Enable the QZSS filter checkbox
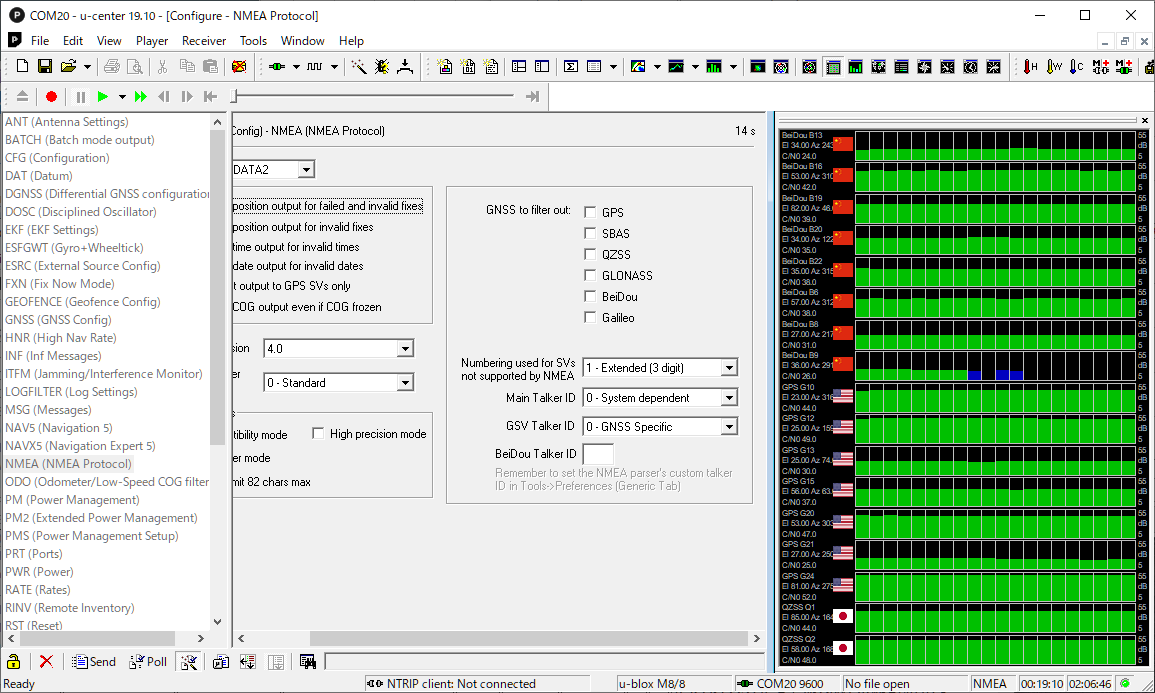 [x=590, y=254]
